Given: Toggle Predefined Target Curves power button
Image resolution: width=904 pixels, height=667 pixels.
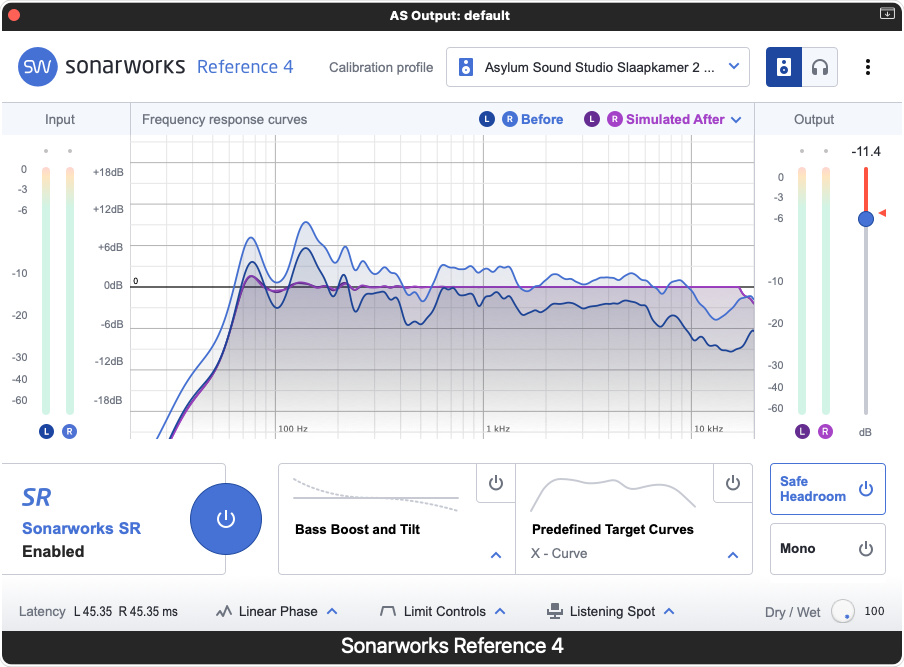Looking at the screenshot, I should click(733, 483).
